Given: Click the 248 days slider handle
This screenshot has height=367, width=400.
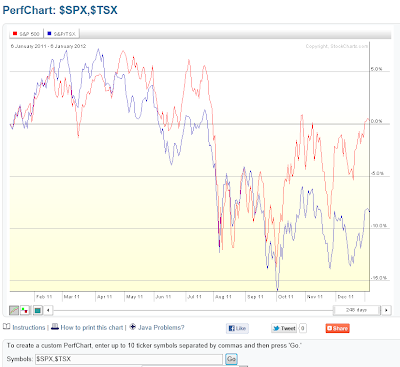Looking at the screenshot, I should [356, 310].
